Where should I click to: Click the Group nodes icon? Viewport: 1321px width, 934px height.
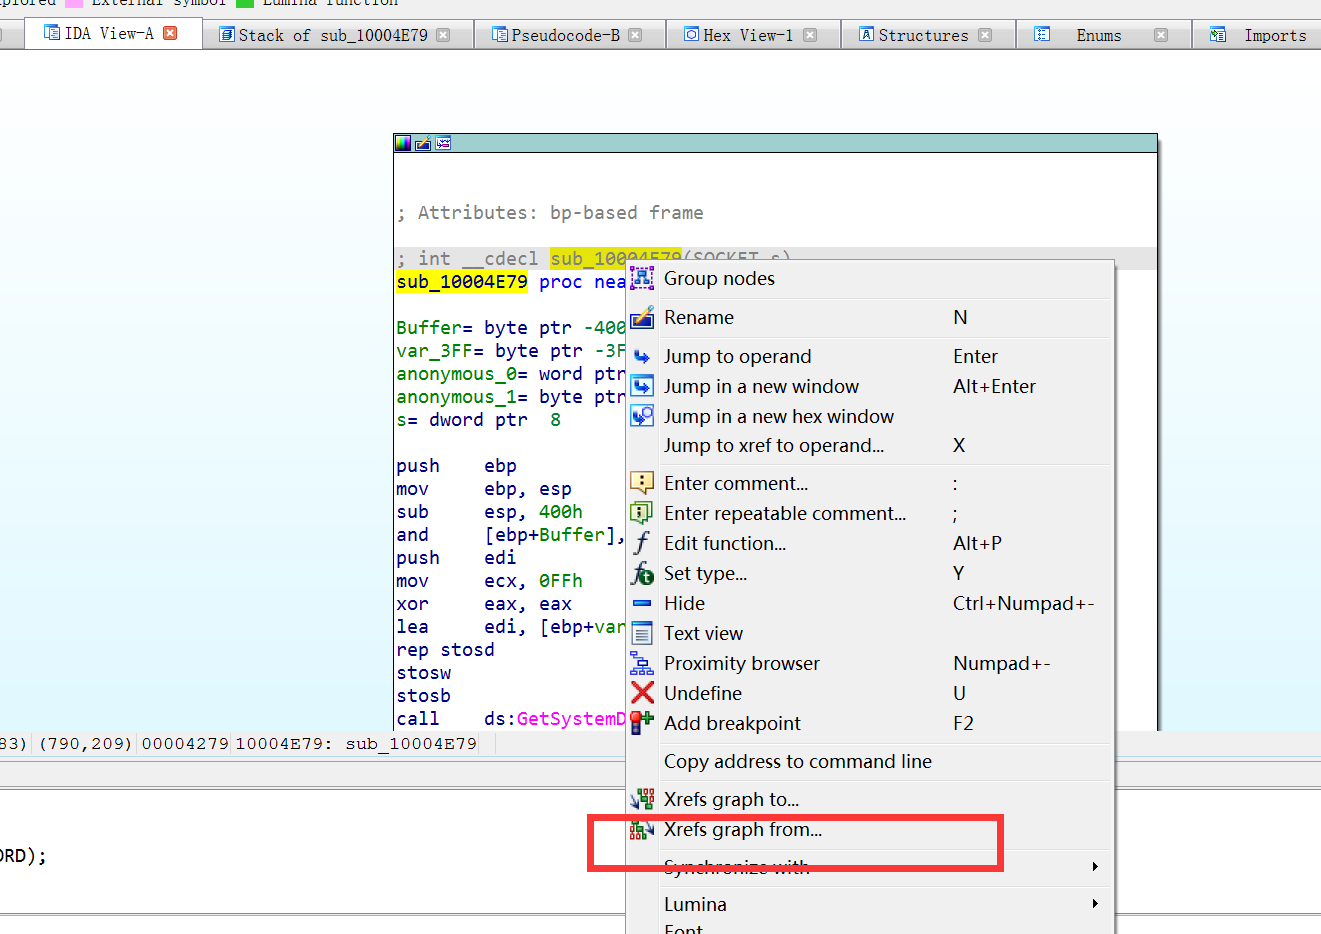(642, 279)
